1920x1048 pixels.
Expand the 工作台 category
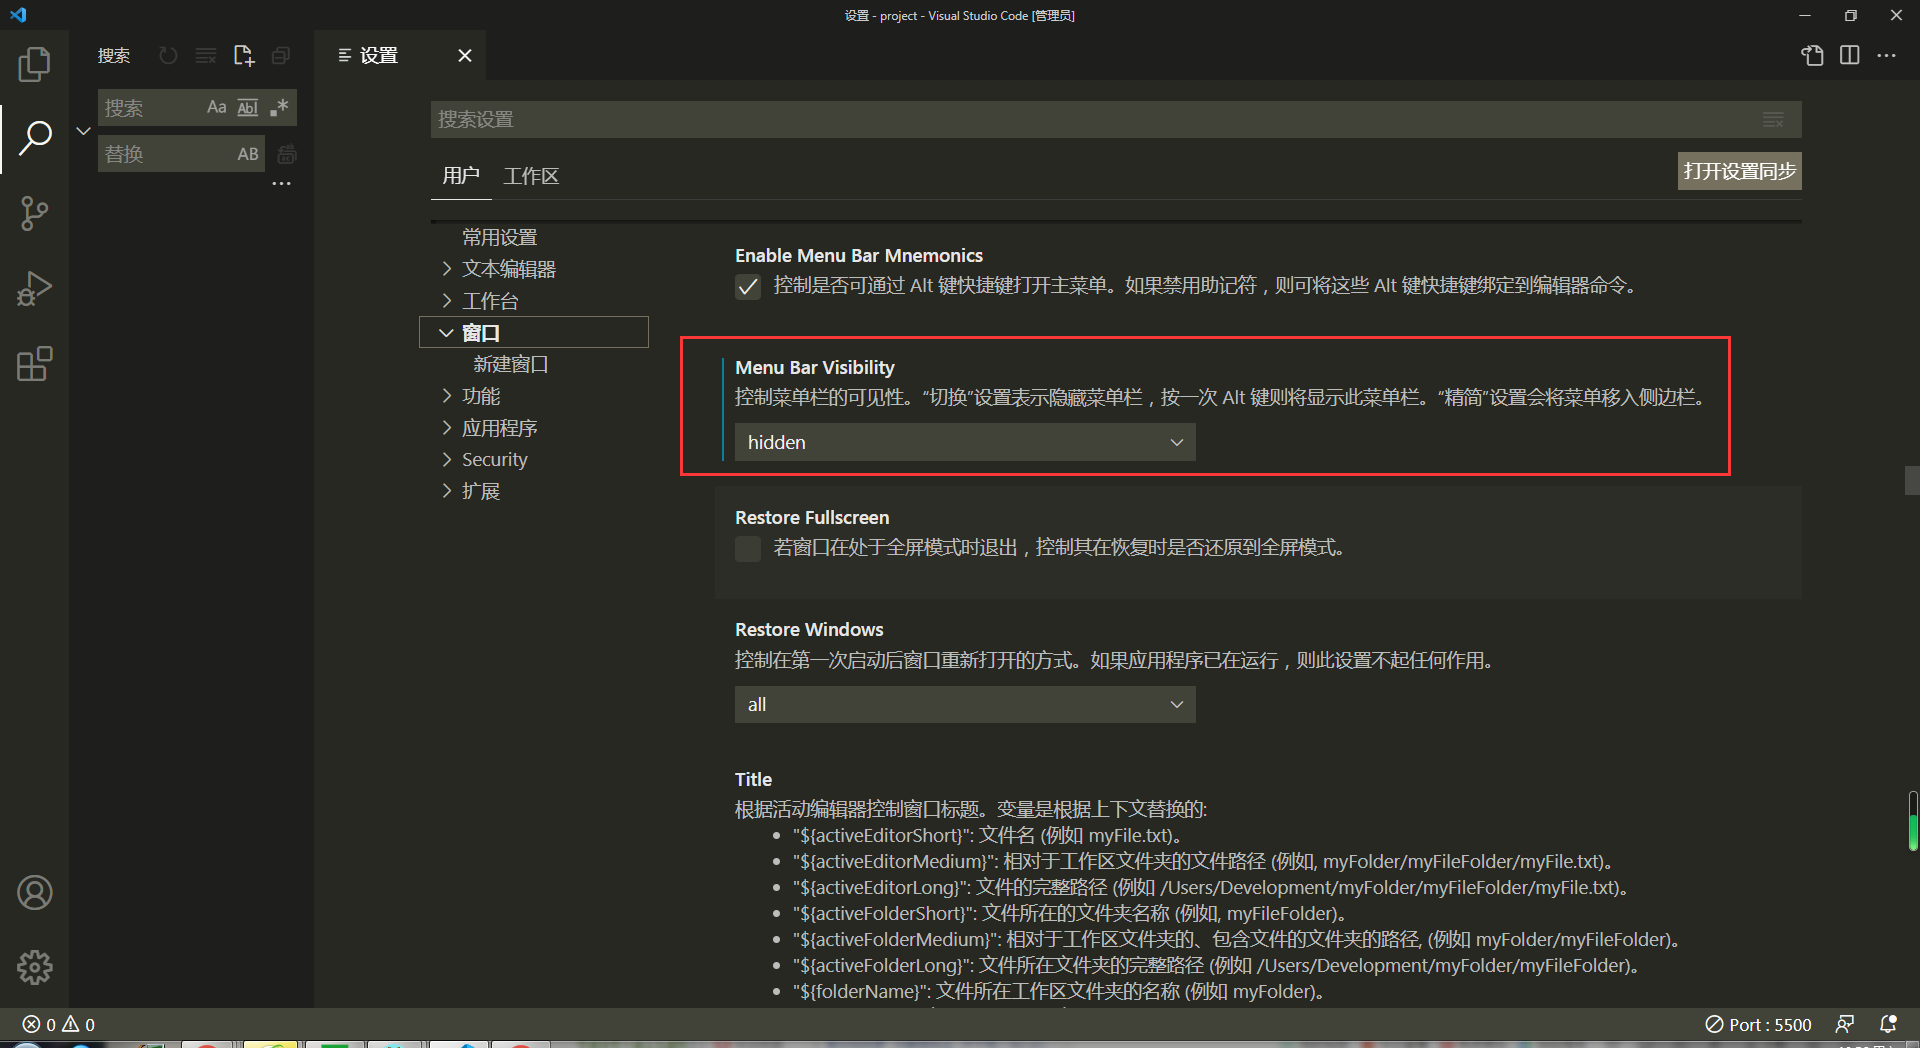[490, 301]
